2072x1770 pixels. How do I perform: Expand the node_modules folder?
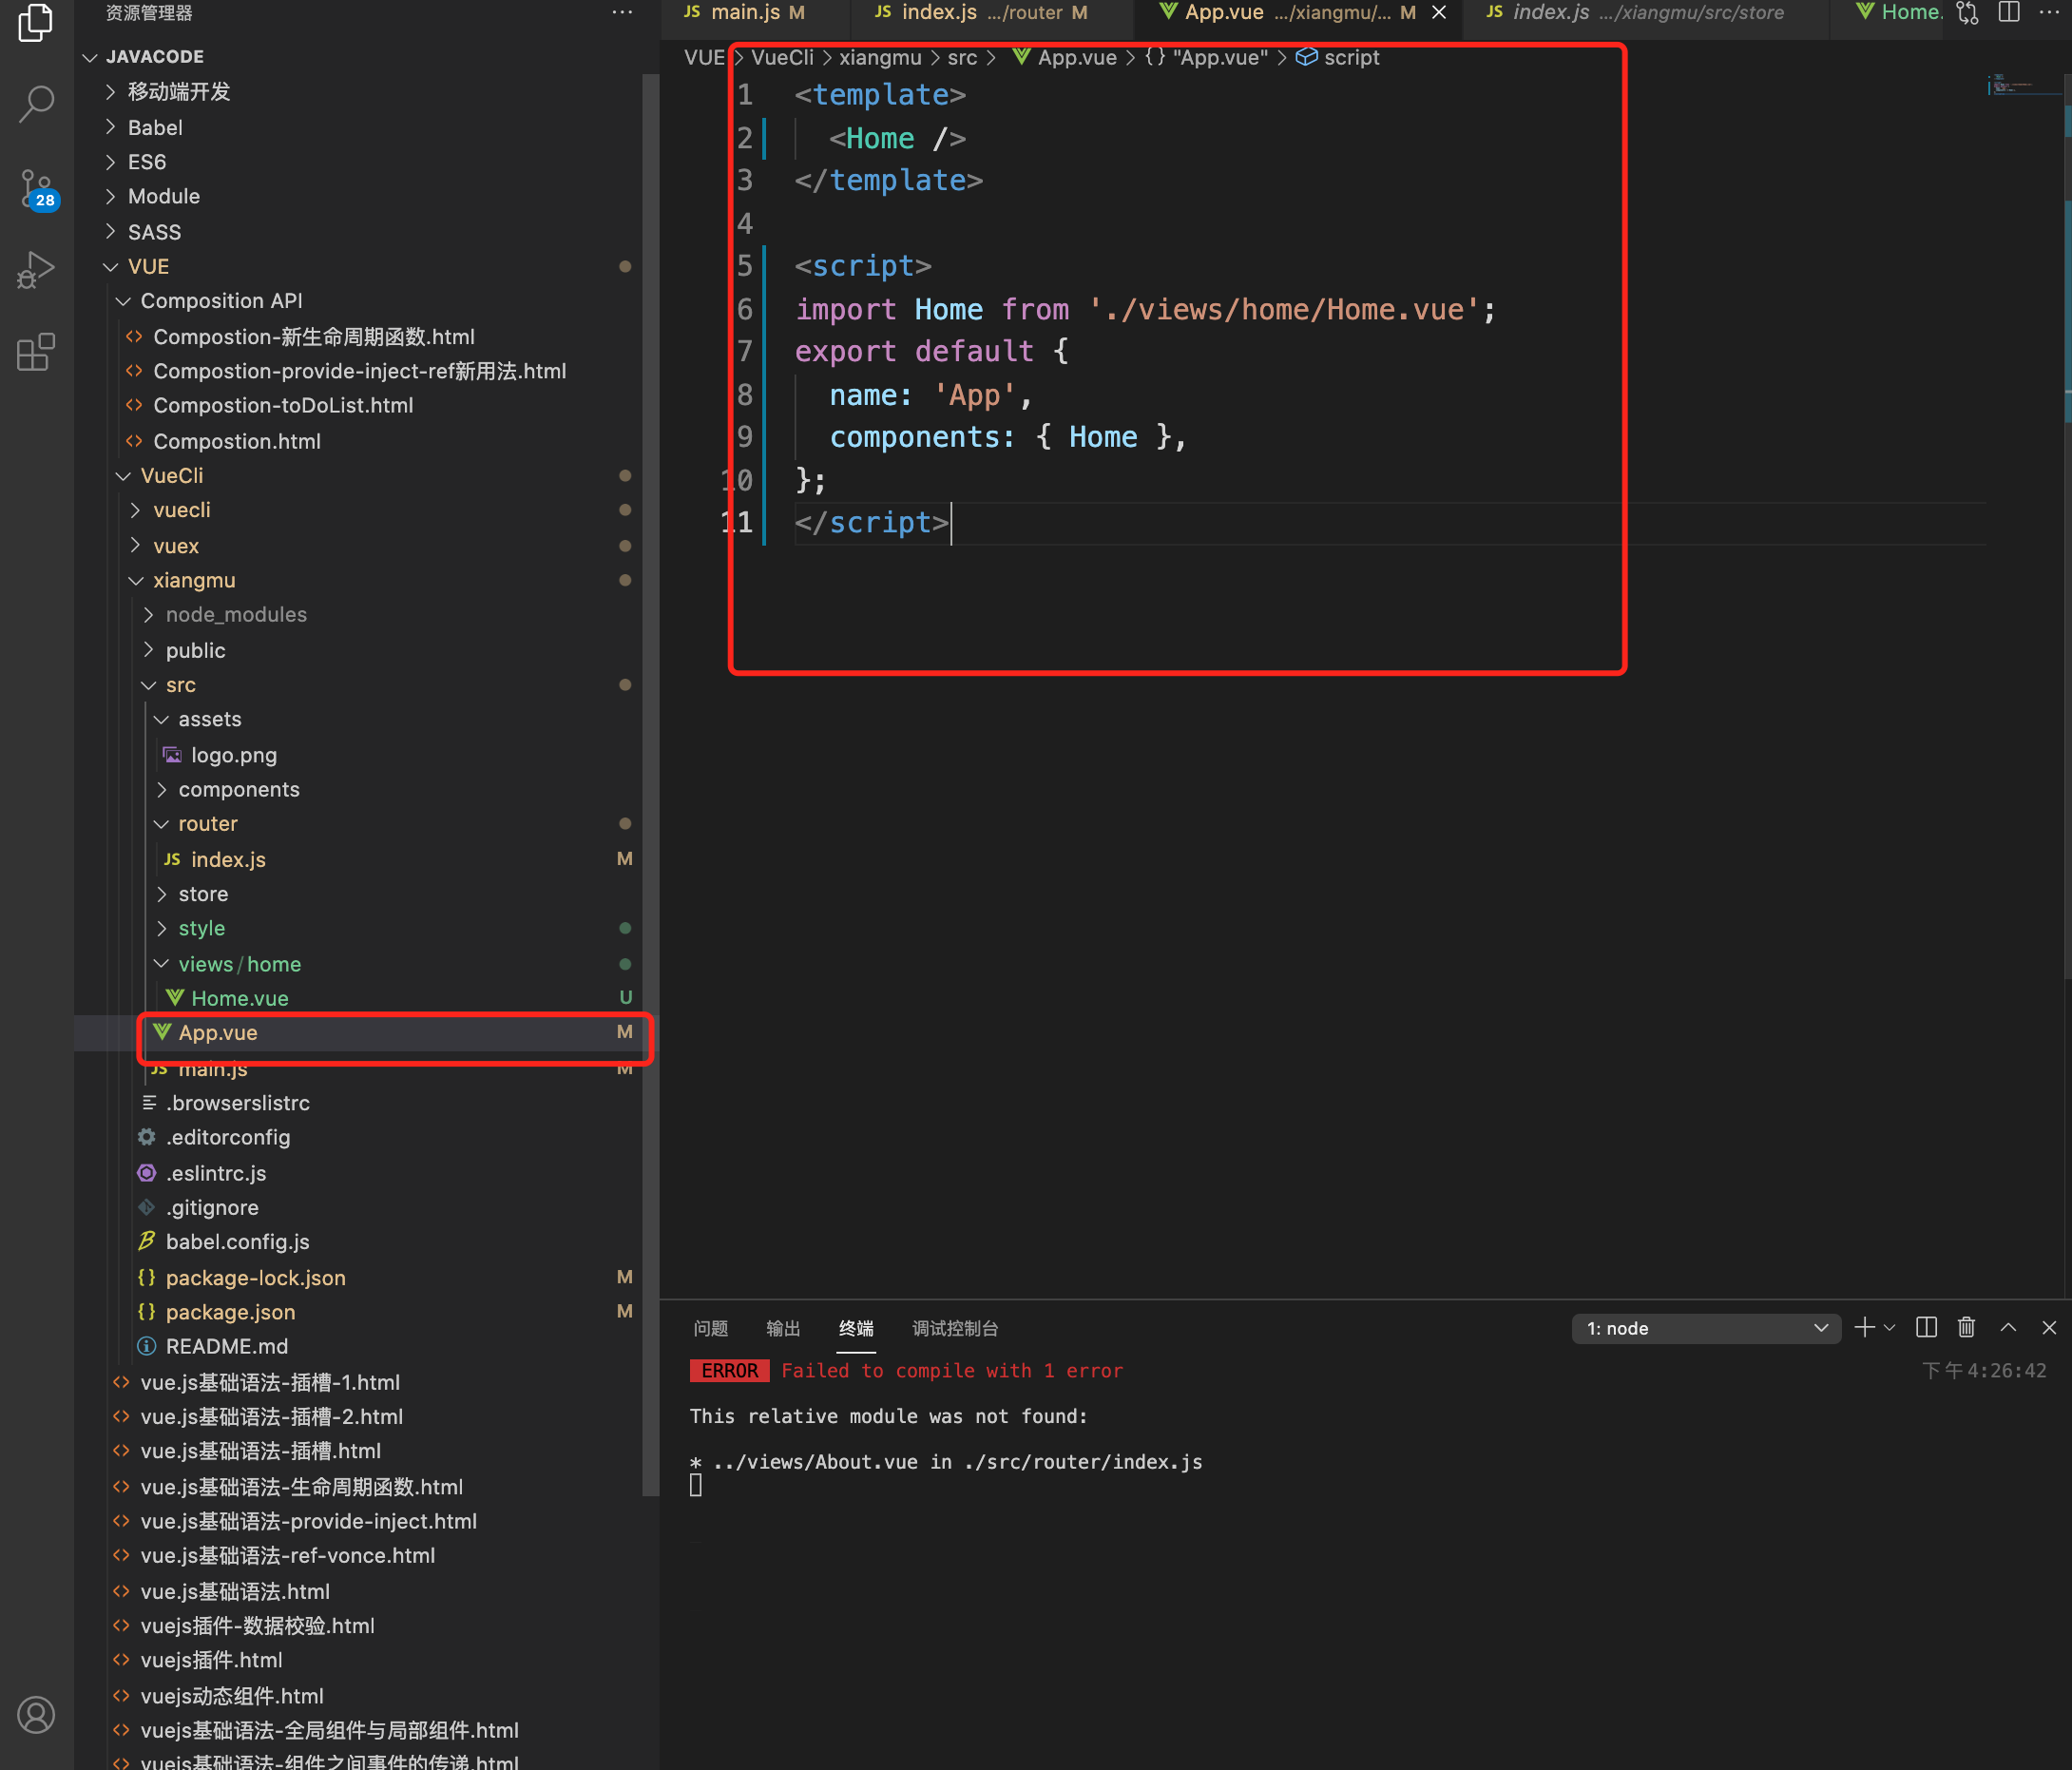coord(236,614)
